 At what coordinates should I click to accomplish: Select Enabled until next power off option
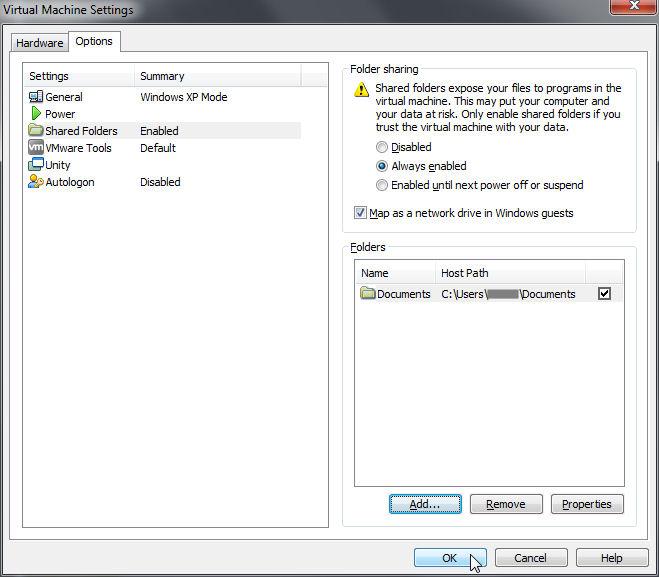pos(382,185)
